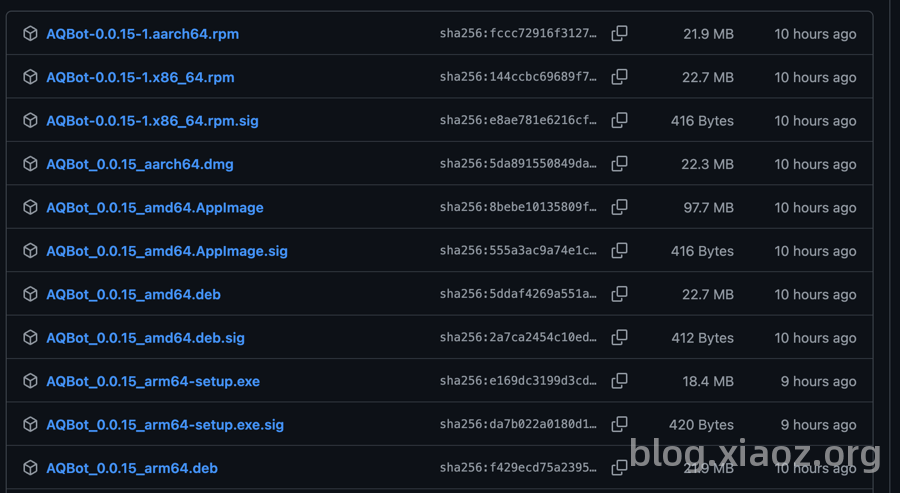Copy checksum for AQBot_0.0.15_amd64.AppImage
Viewport: 900px width, 493px height.
pyautogui.click(x=619, y=208)
